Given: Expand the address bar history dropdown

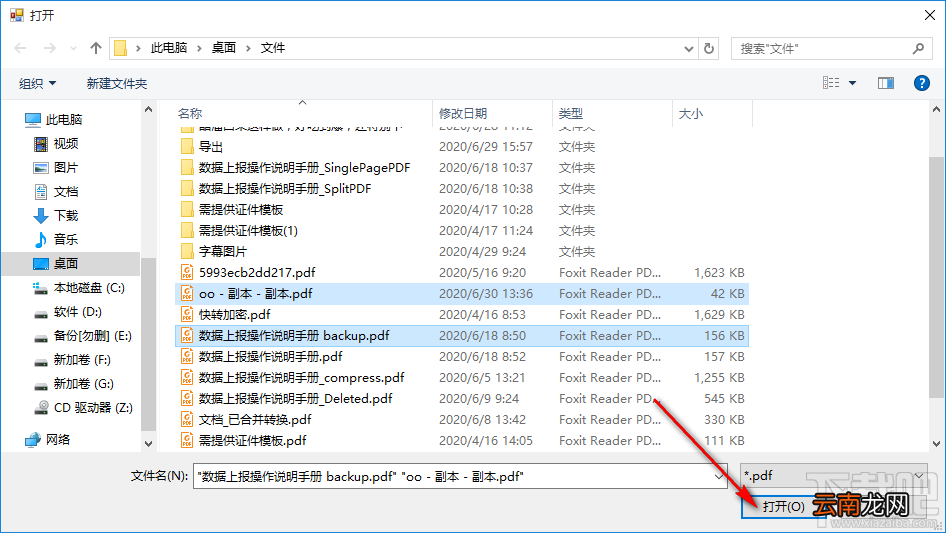Looking at the screenshot, I should [x=688, y=49].
